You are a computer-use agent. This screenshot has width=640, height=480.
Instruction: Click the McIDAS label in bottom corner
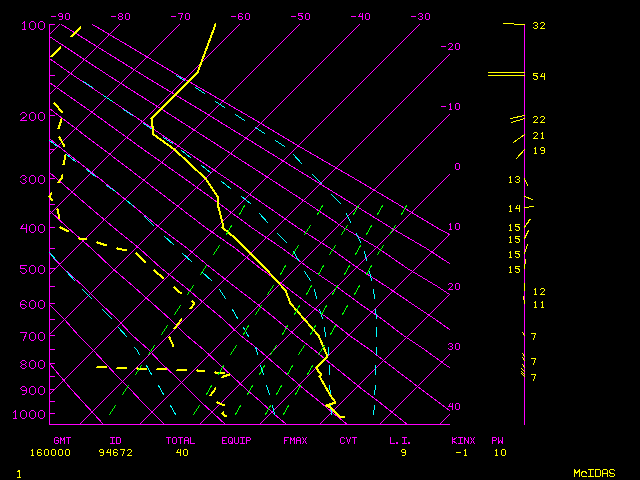click(x=593, y=472)
